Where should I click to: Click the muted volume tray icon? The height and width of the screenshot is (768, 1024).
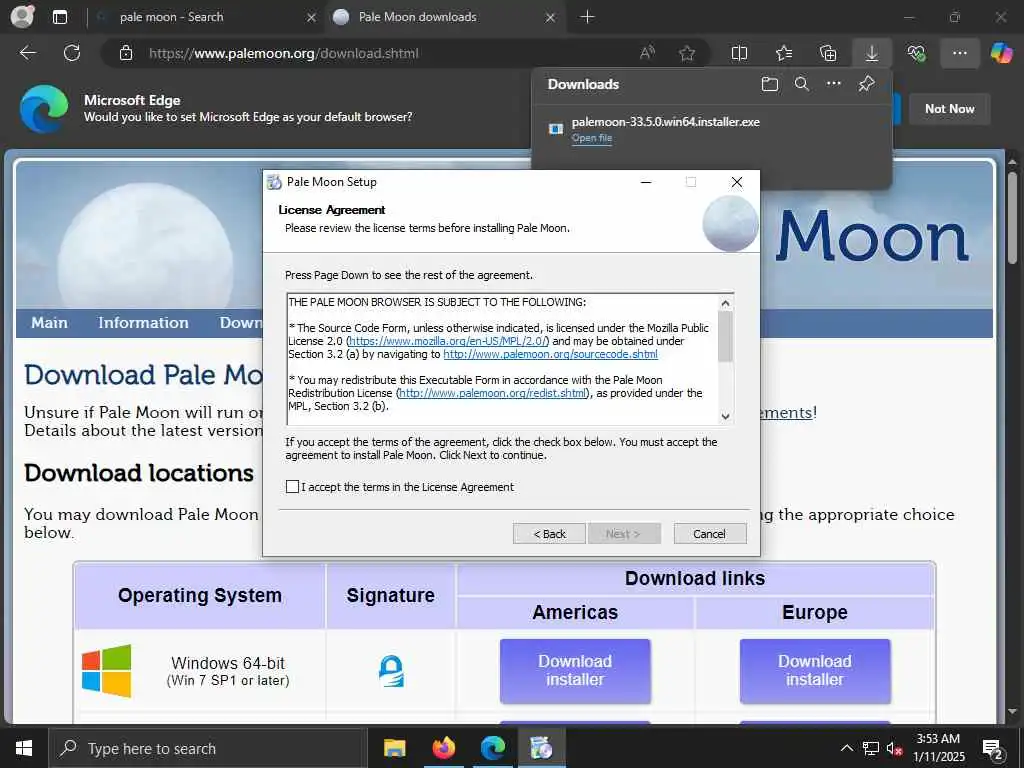coord(894,748)
